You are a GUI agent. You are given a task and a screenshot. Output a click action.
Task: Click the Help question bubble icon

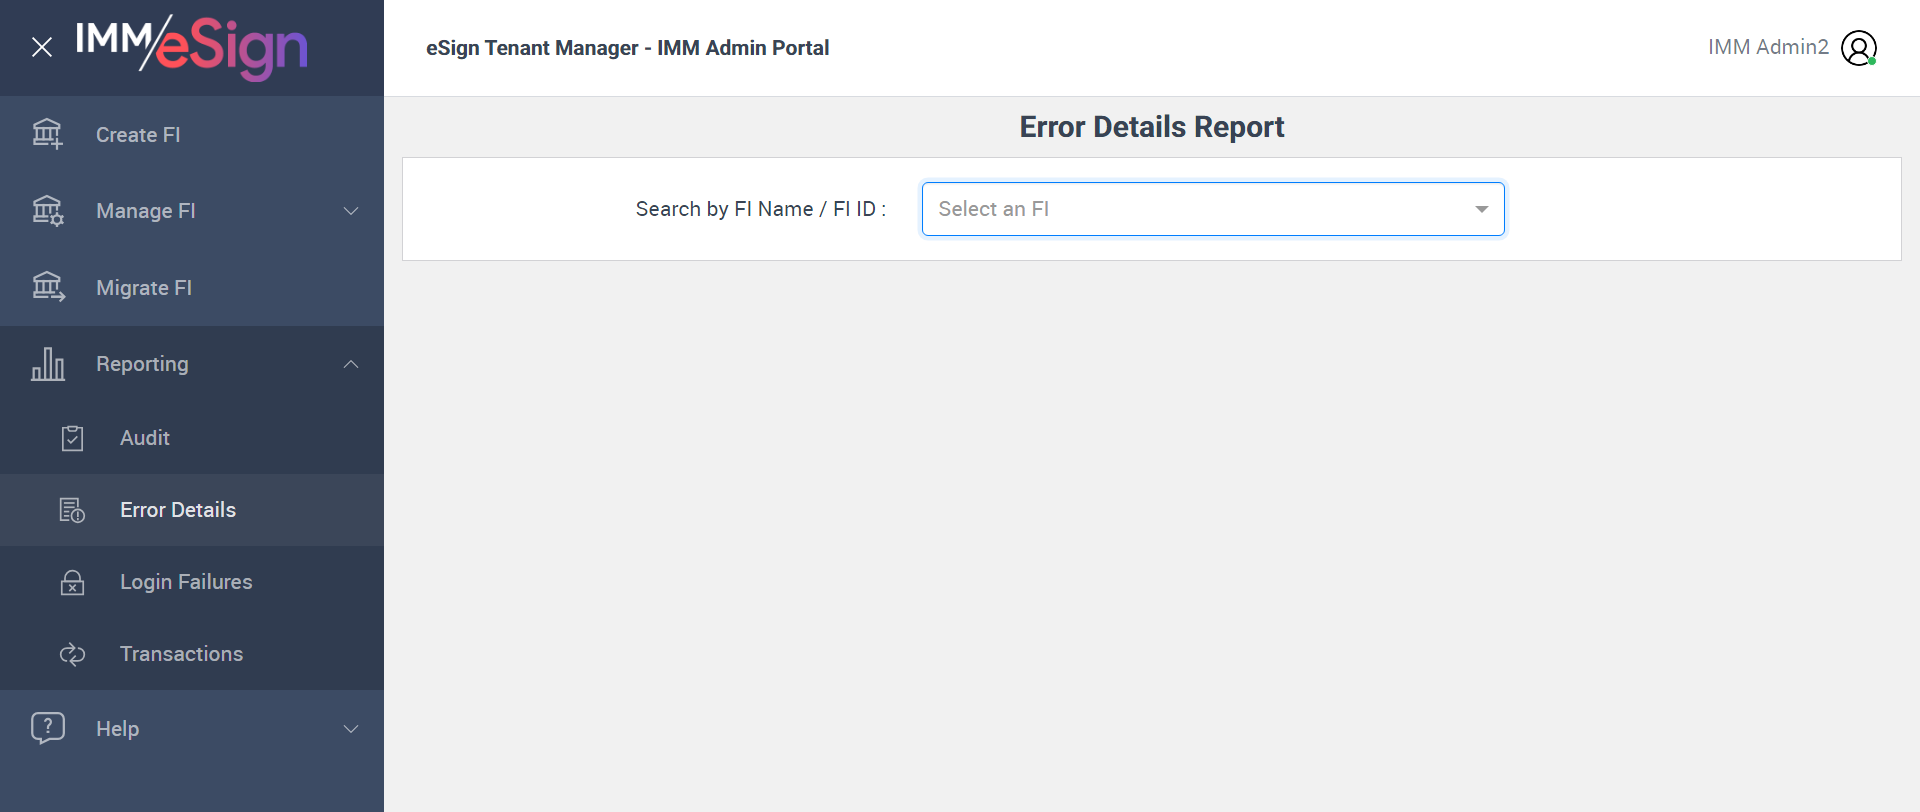[x=47, y=728]
